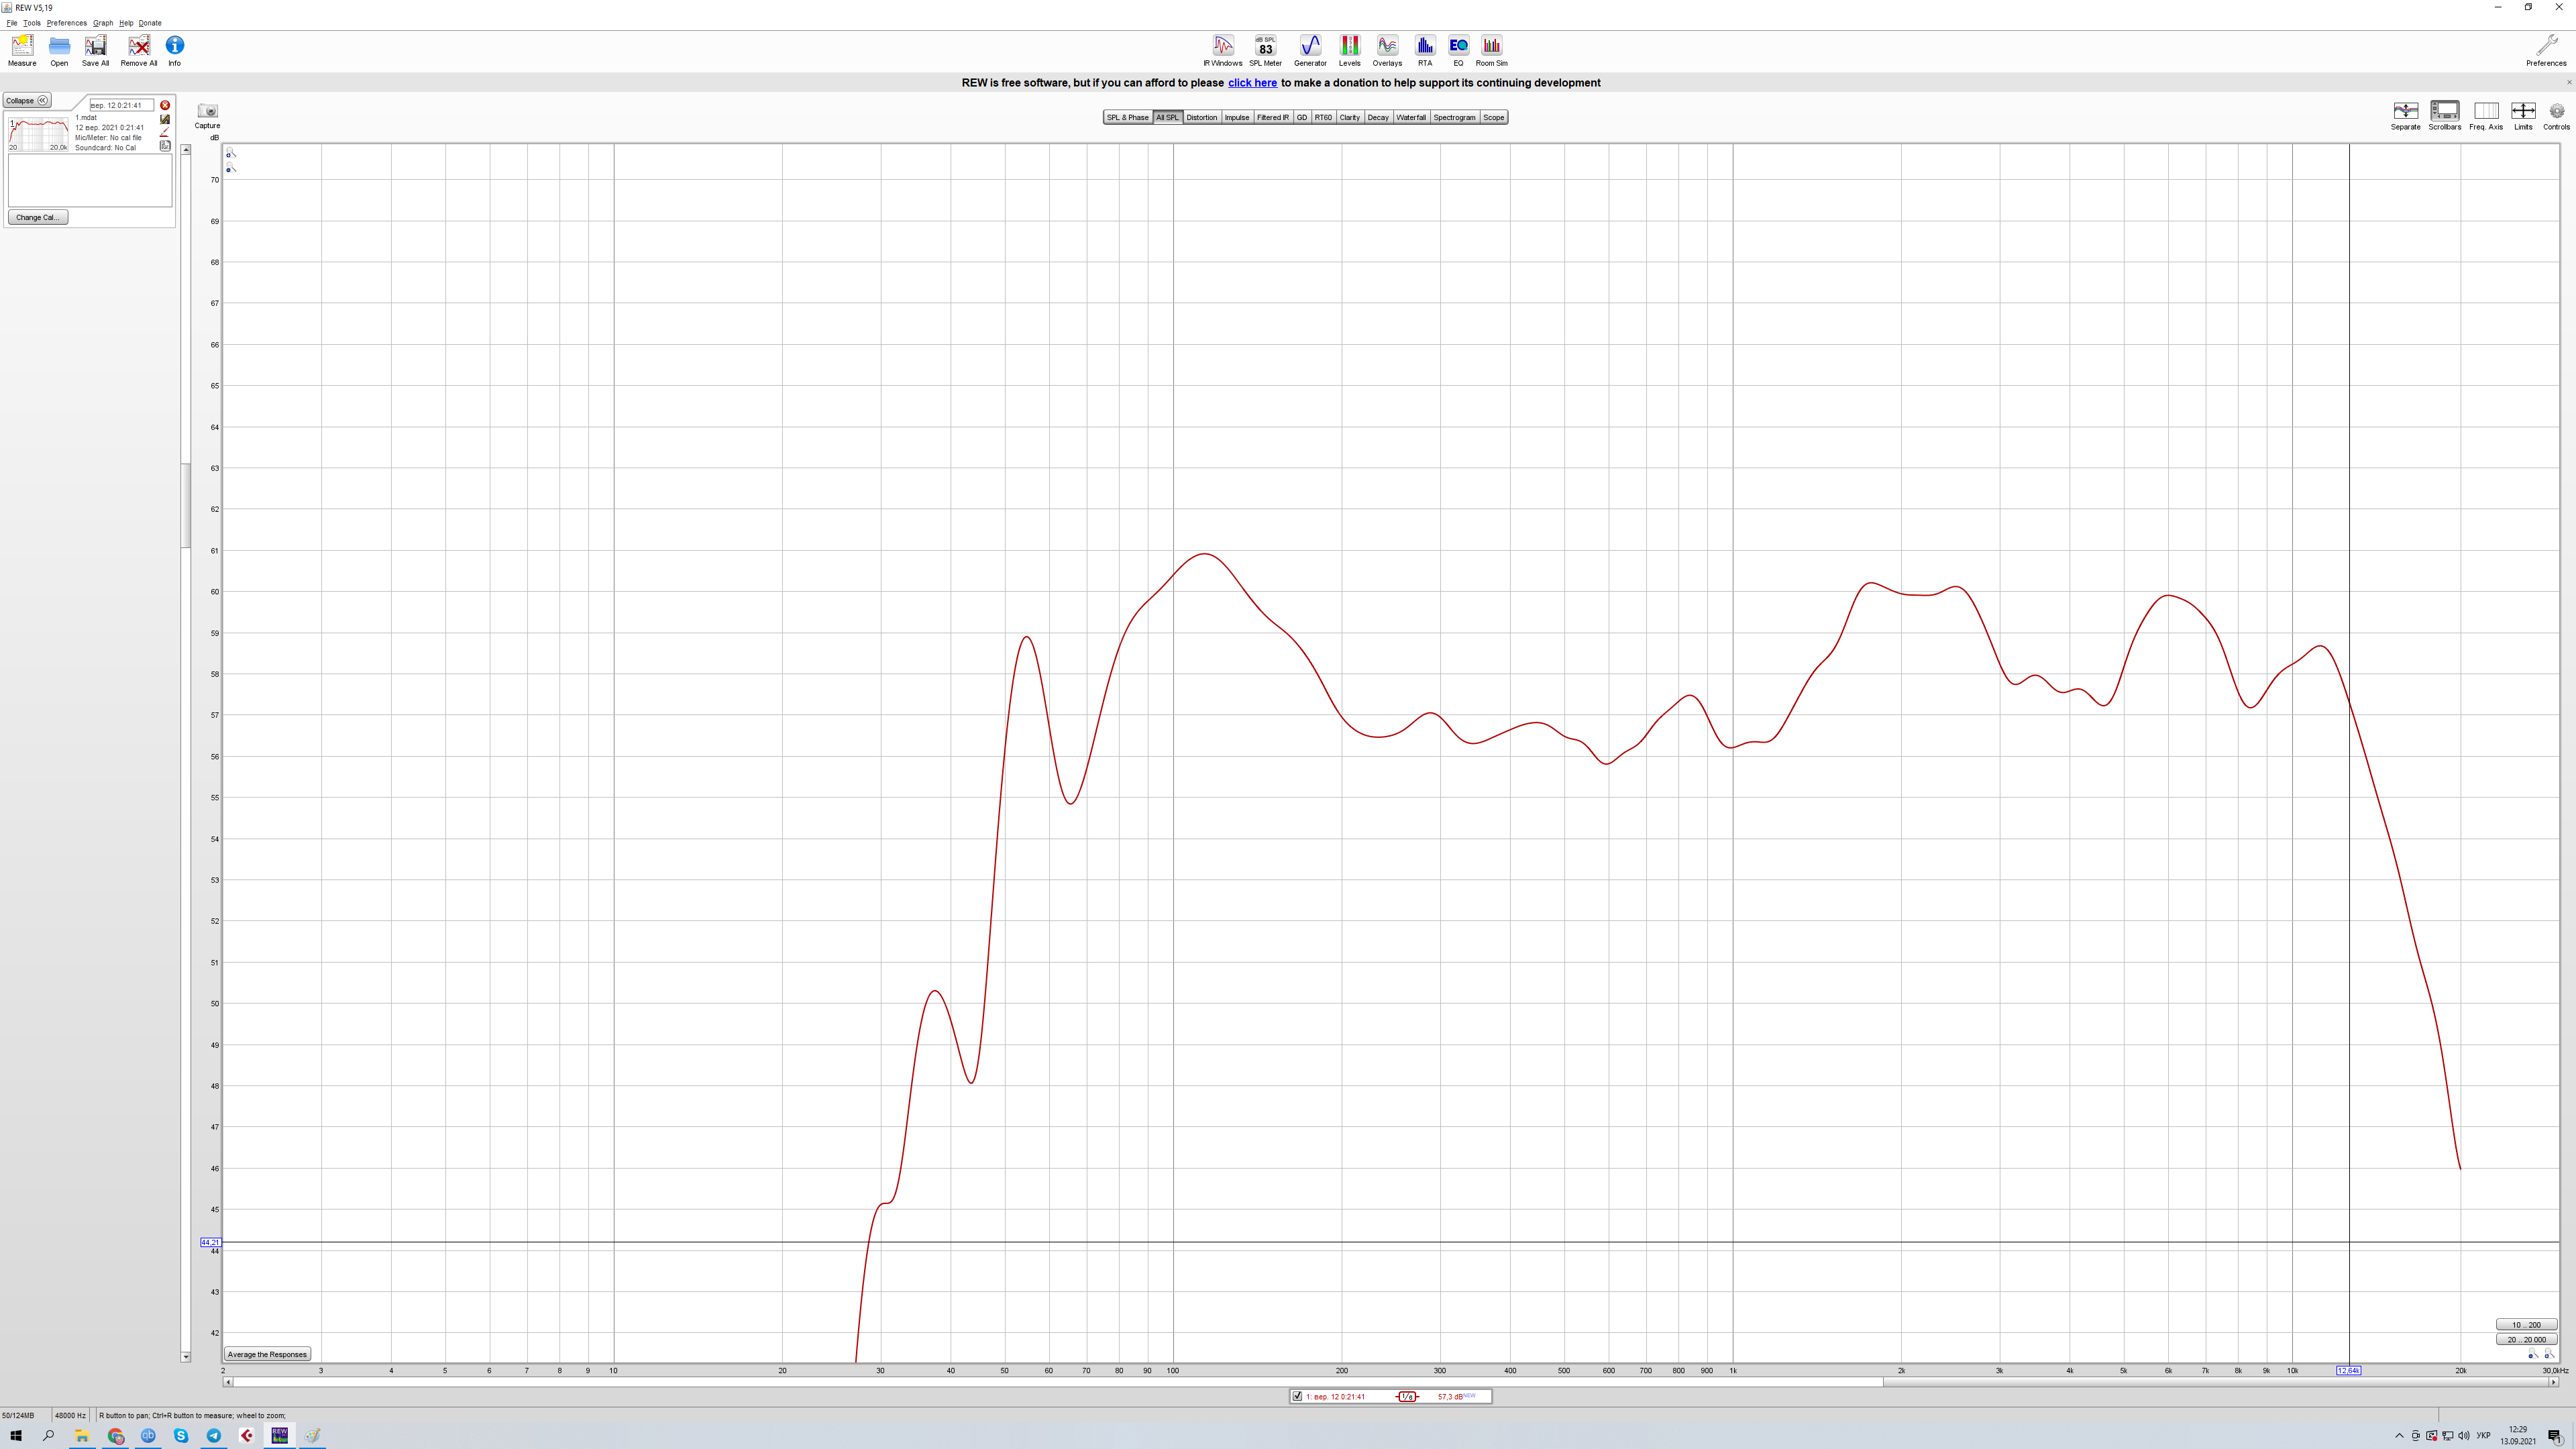Open the Overlays window

pos(1387,50)
